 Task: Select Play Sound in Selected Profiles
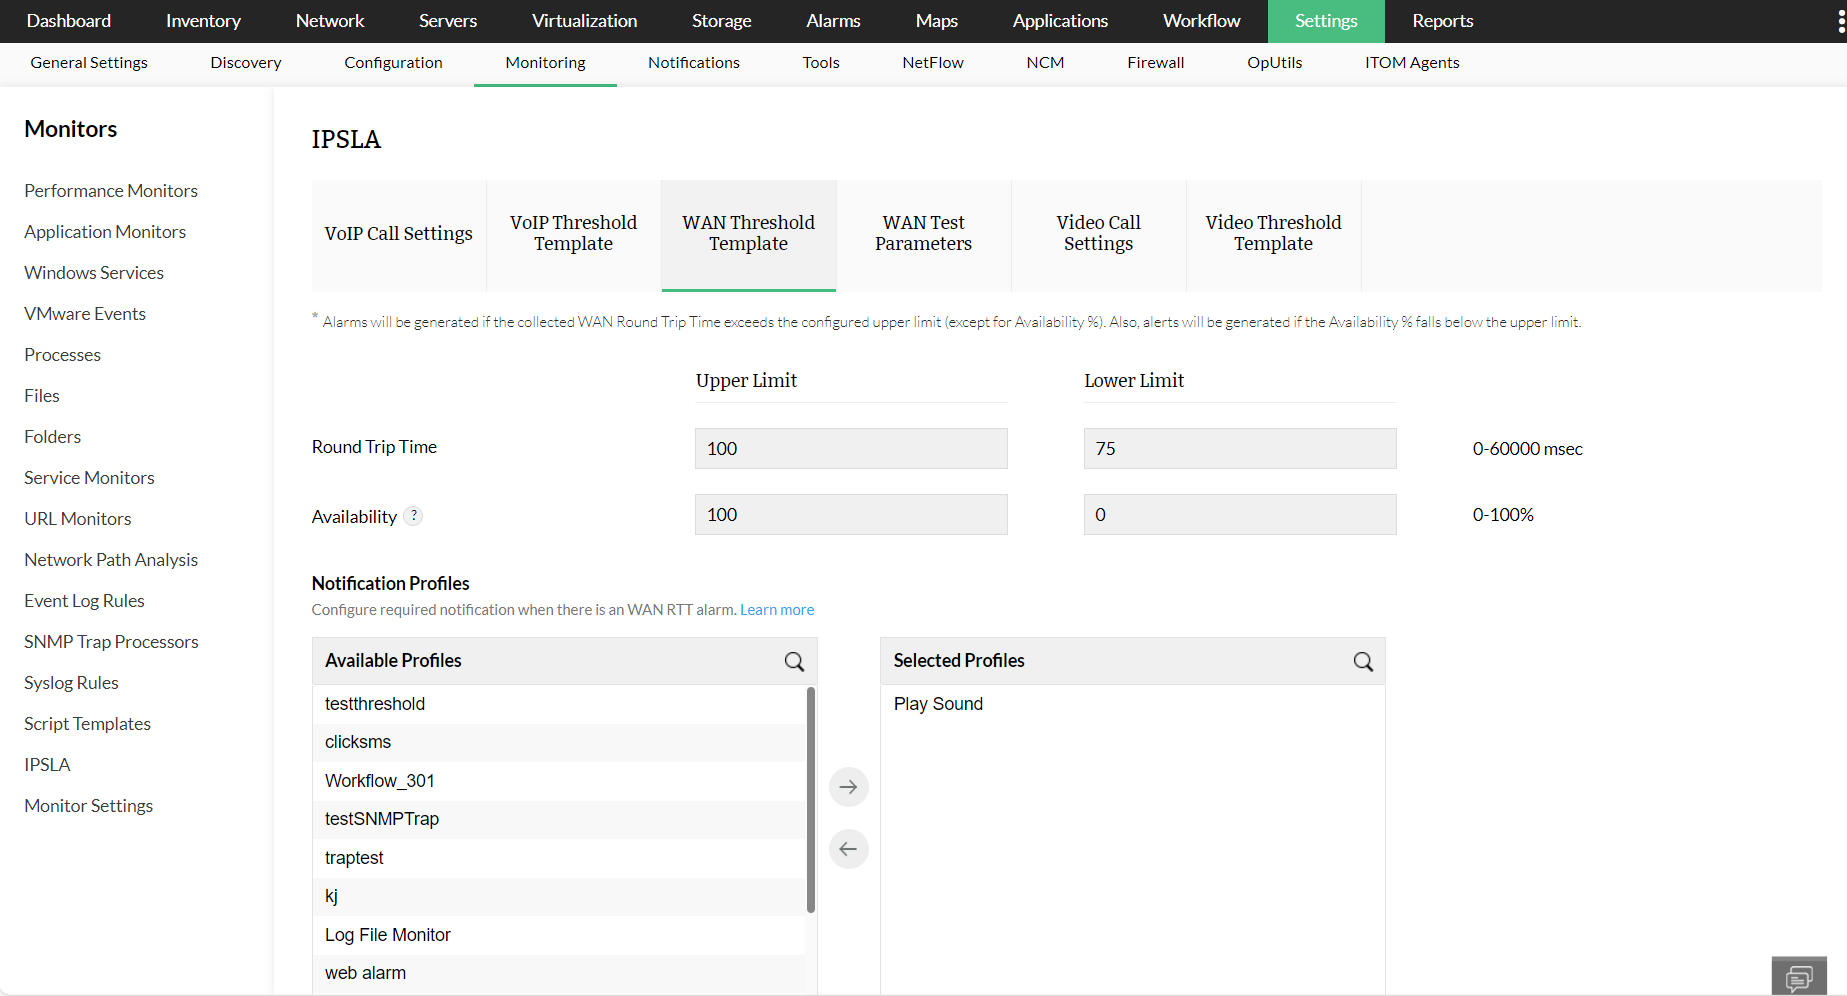(938, 703)
